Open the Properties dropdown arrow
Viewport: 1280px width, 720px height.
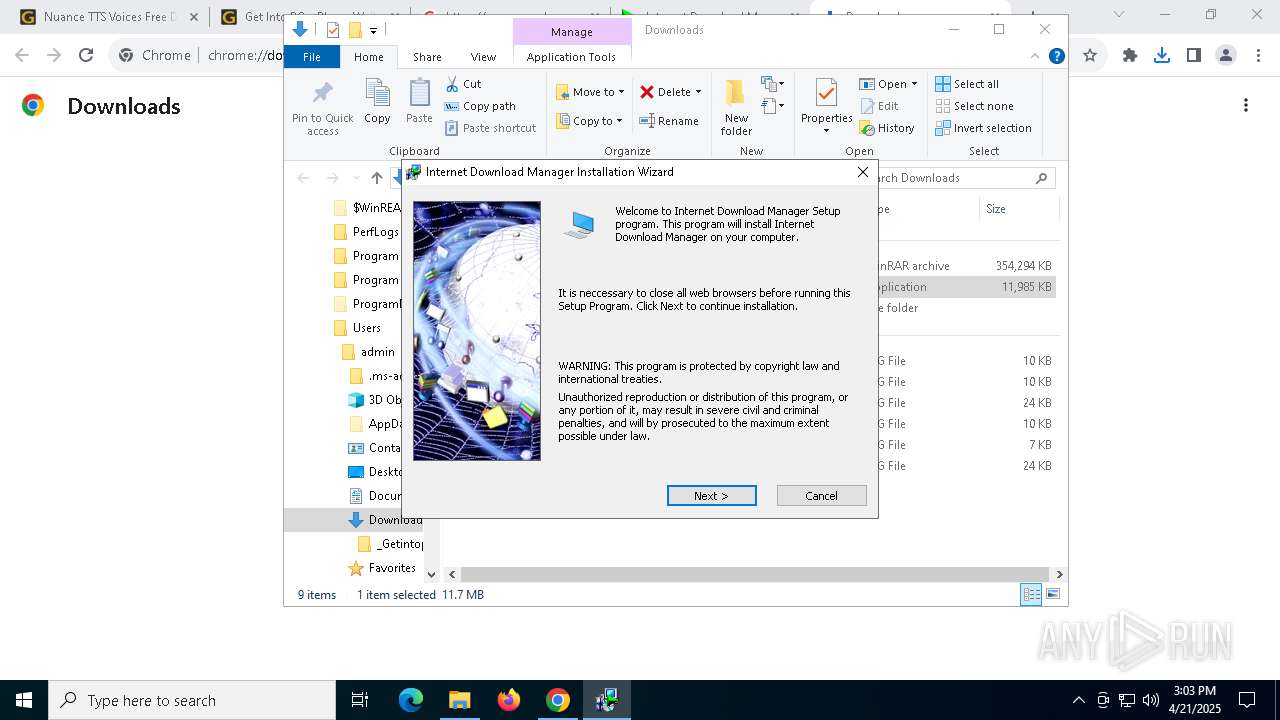[x=826, y=130]
